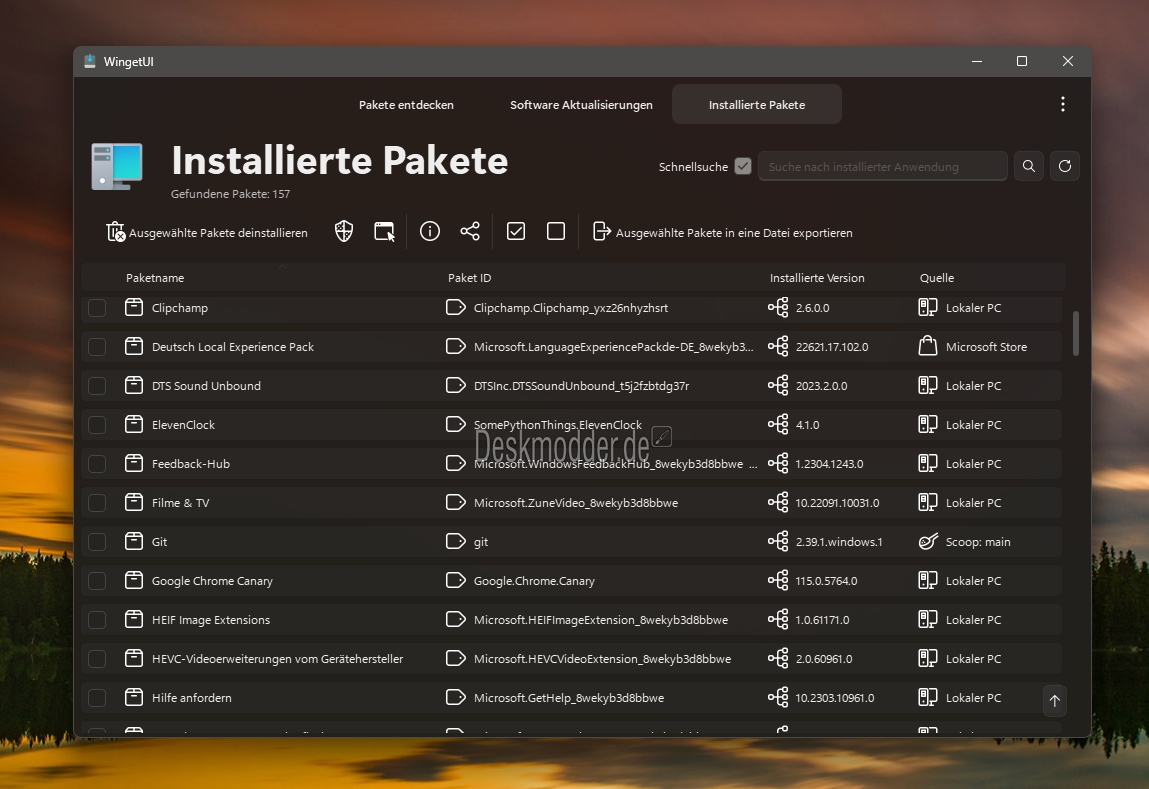Click the ID tag icon for Google.Chrome.Canary
The height and width of the screenshot is (789, 1149).
[x=456, y=580]
